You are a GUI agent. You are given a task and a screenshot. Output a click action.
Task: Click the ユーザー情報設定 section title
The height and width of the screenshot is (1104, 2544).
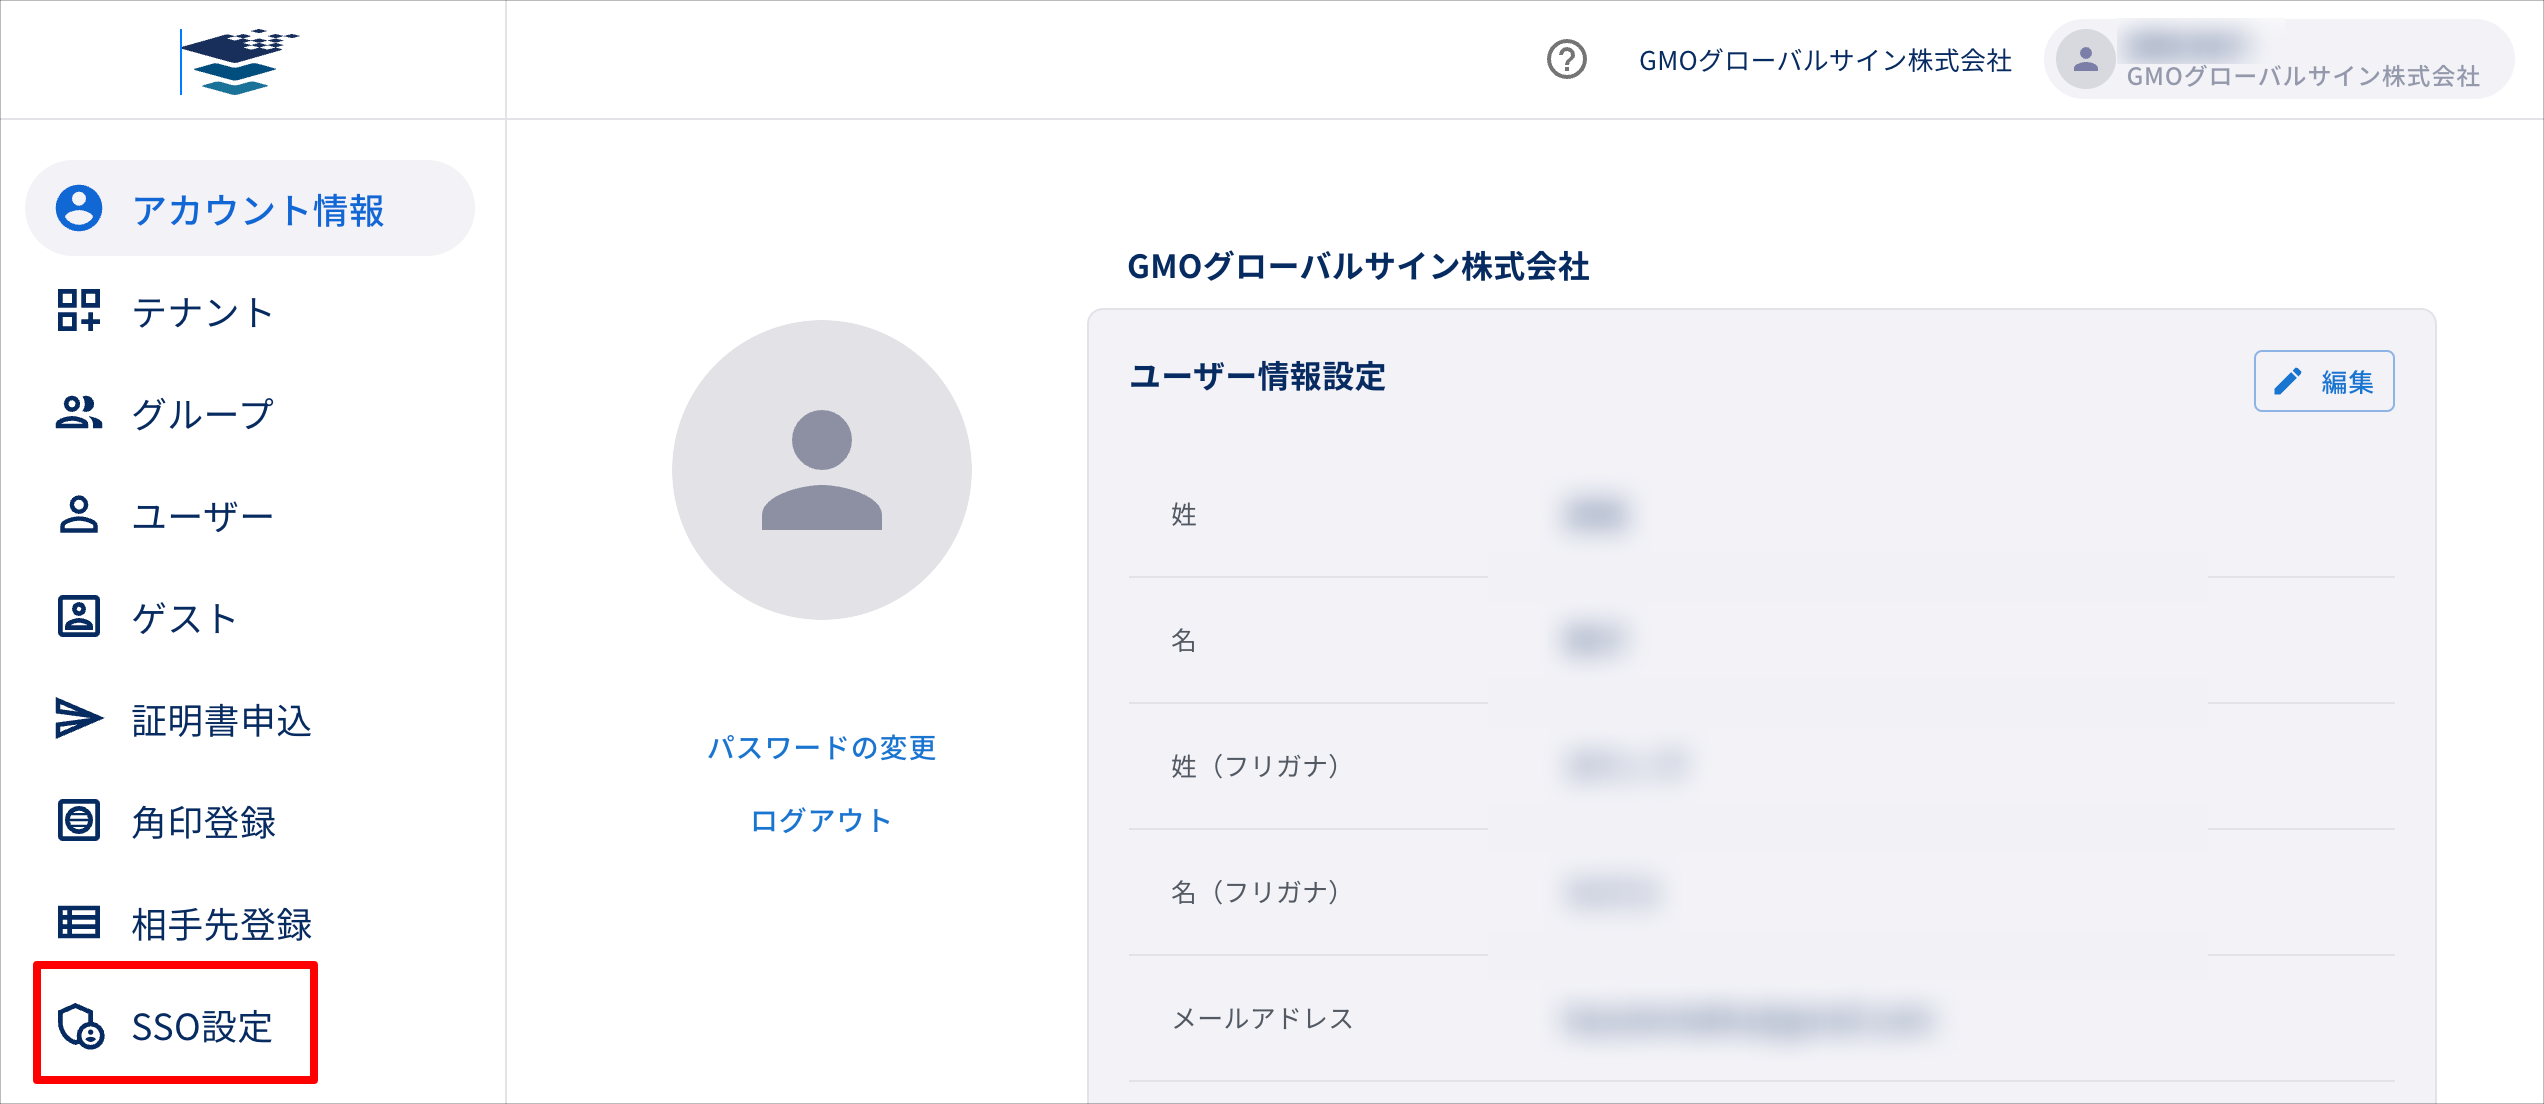pos(1257,377)
